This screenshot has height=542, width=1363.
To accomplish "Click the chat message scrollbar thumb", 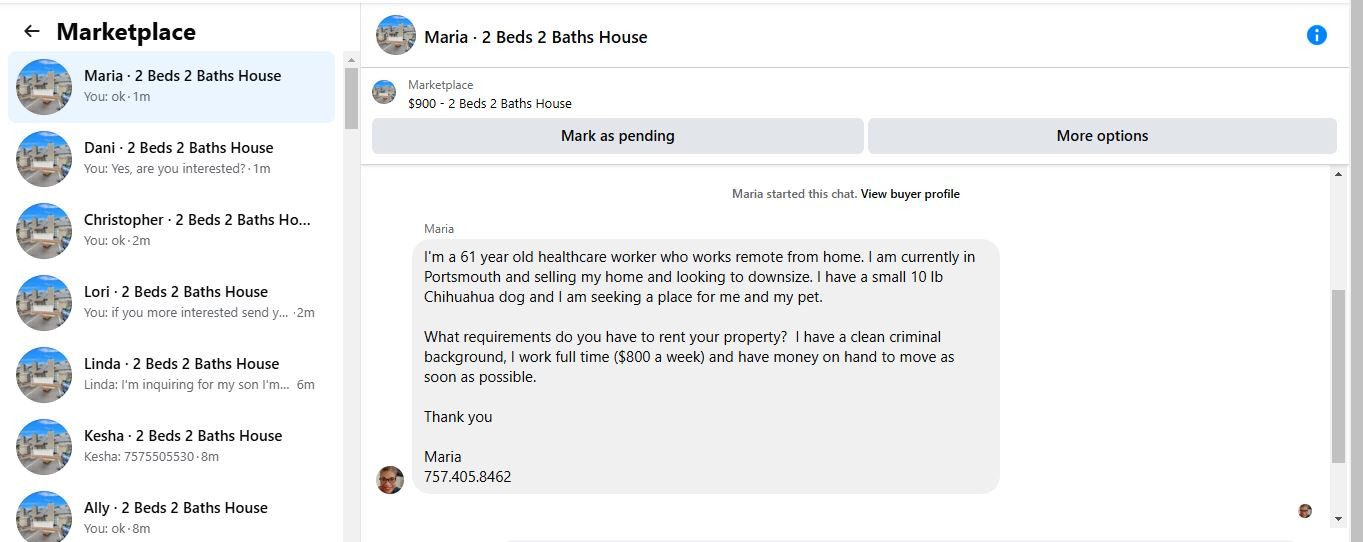I will point(1339,377).
